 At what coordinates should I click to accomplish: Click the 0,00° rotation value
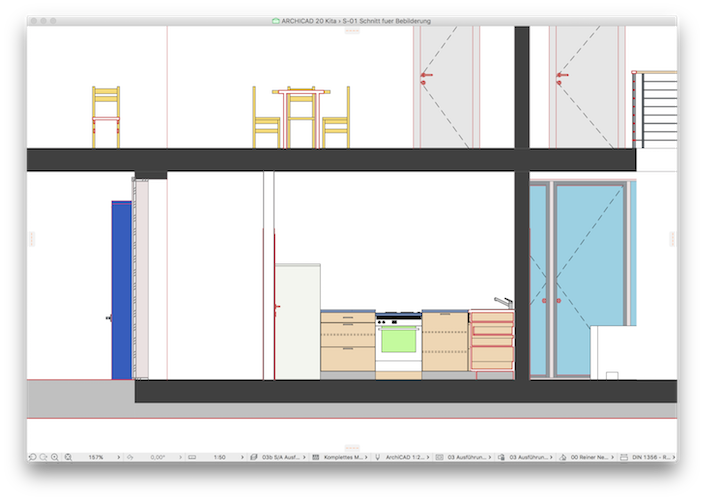(158, 457)
